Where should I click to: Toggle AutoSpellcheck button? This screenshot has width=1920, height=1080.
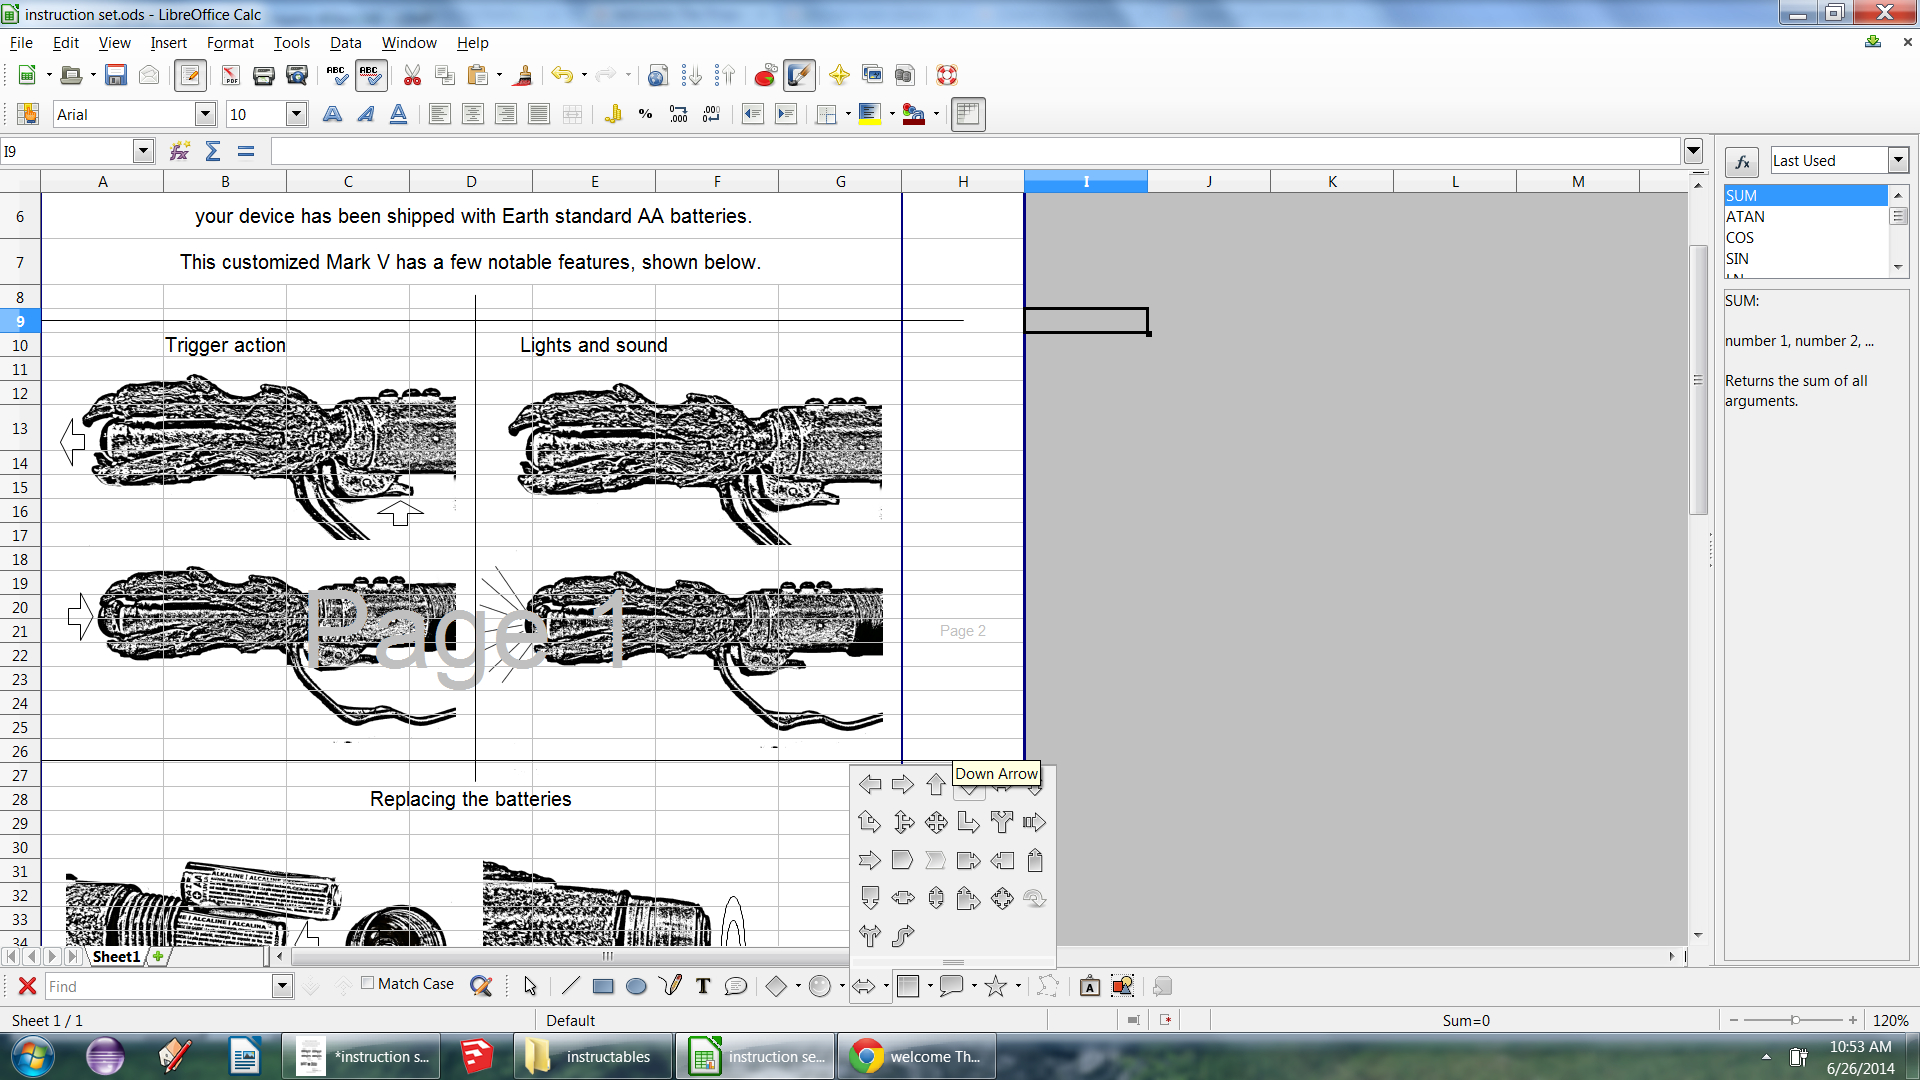click(369, 75)
